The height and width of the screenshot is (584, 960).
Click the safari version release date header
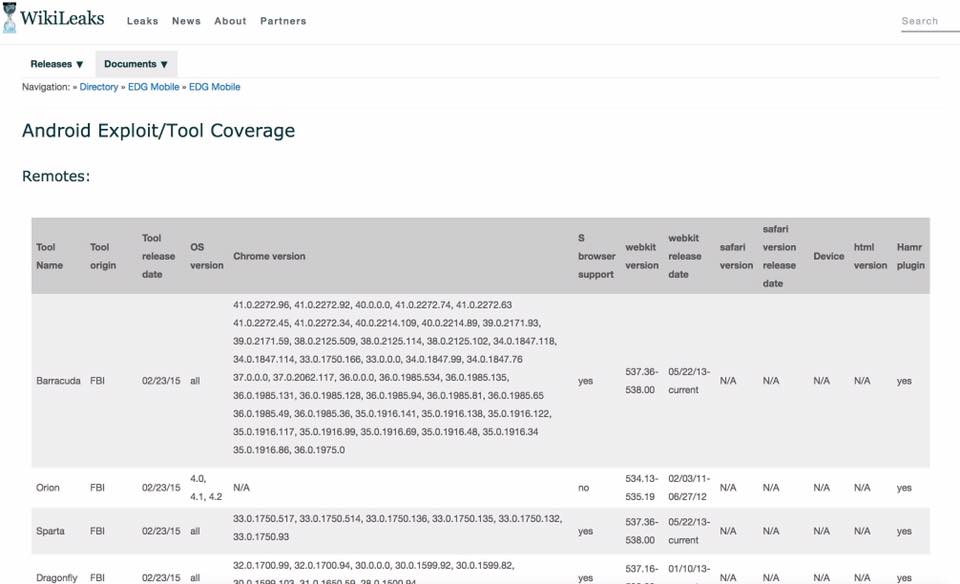(x=779, y=256)
